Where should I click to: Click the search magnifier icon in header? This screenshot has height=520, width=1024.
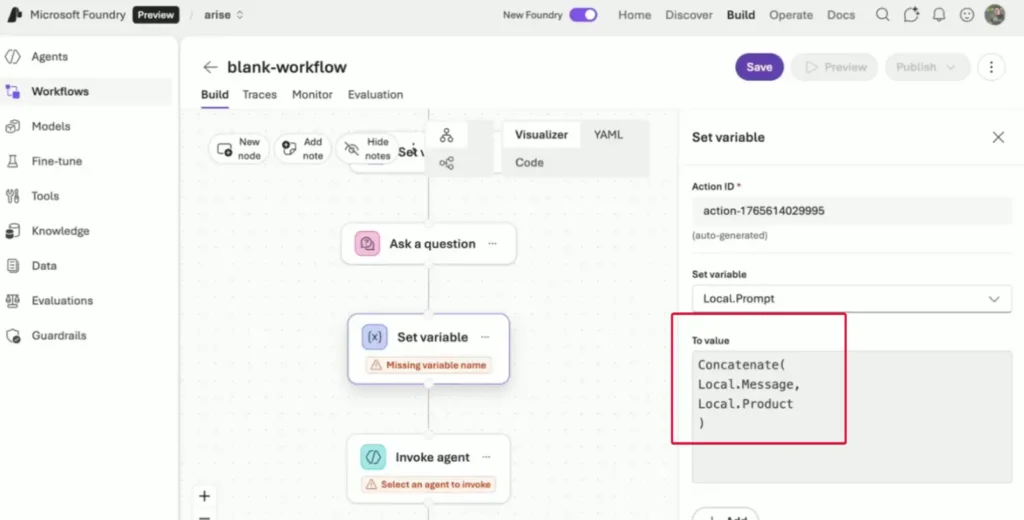pyautogui.click(x=882, y=15)
